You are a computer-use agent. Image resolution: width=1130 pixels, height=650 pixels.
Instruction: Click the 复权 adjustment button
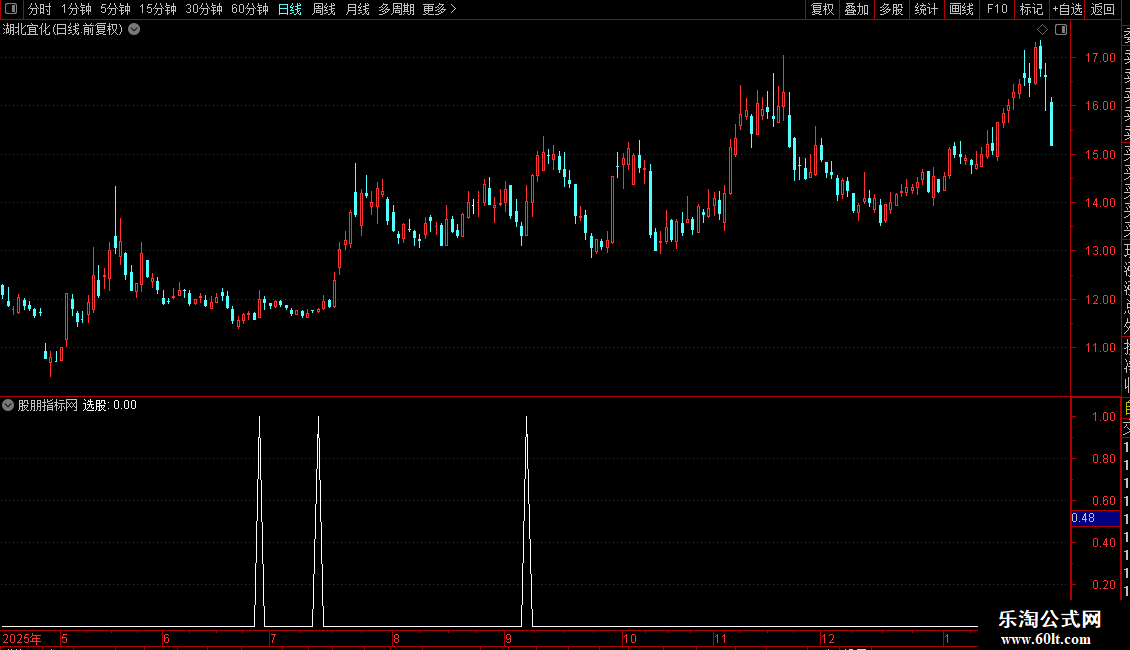pyautogui.click(x=822, y=9)
